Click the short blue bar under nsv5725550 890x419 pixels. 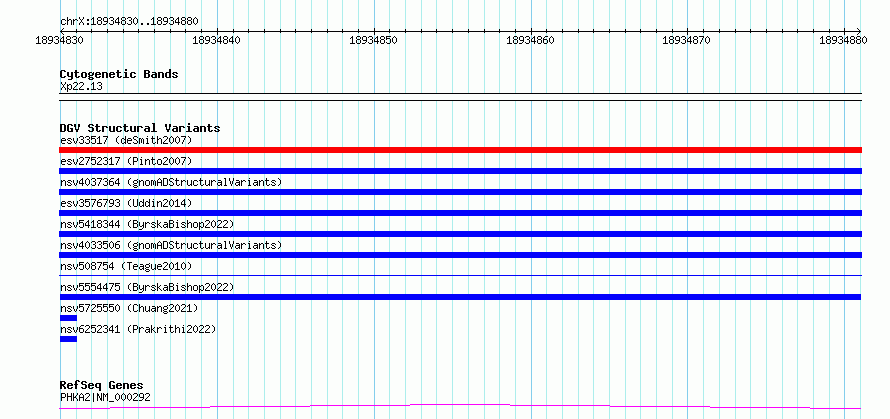point(68,318)
